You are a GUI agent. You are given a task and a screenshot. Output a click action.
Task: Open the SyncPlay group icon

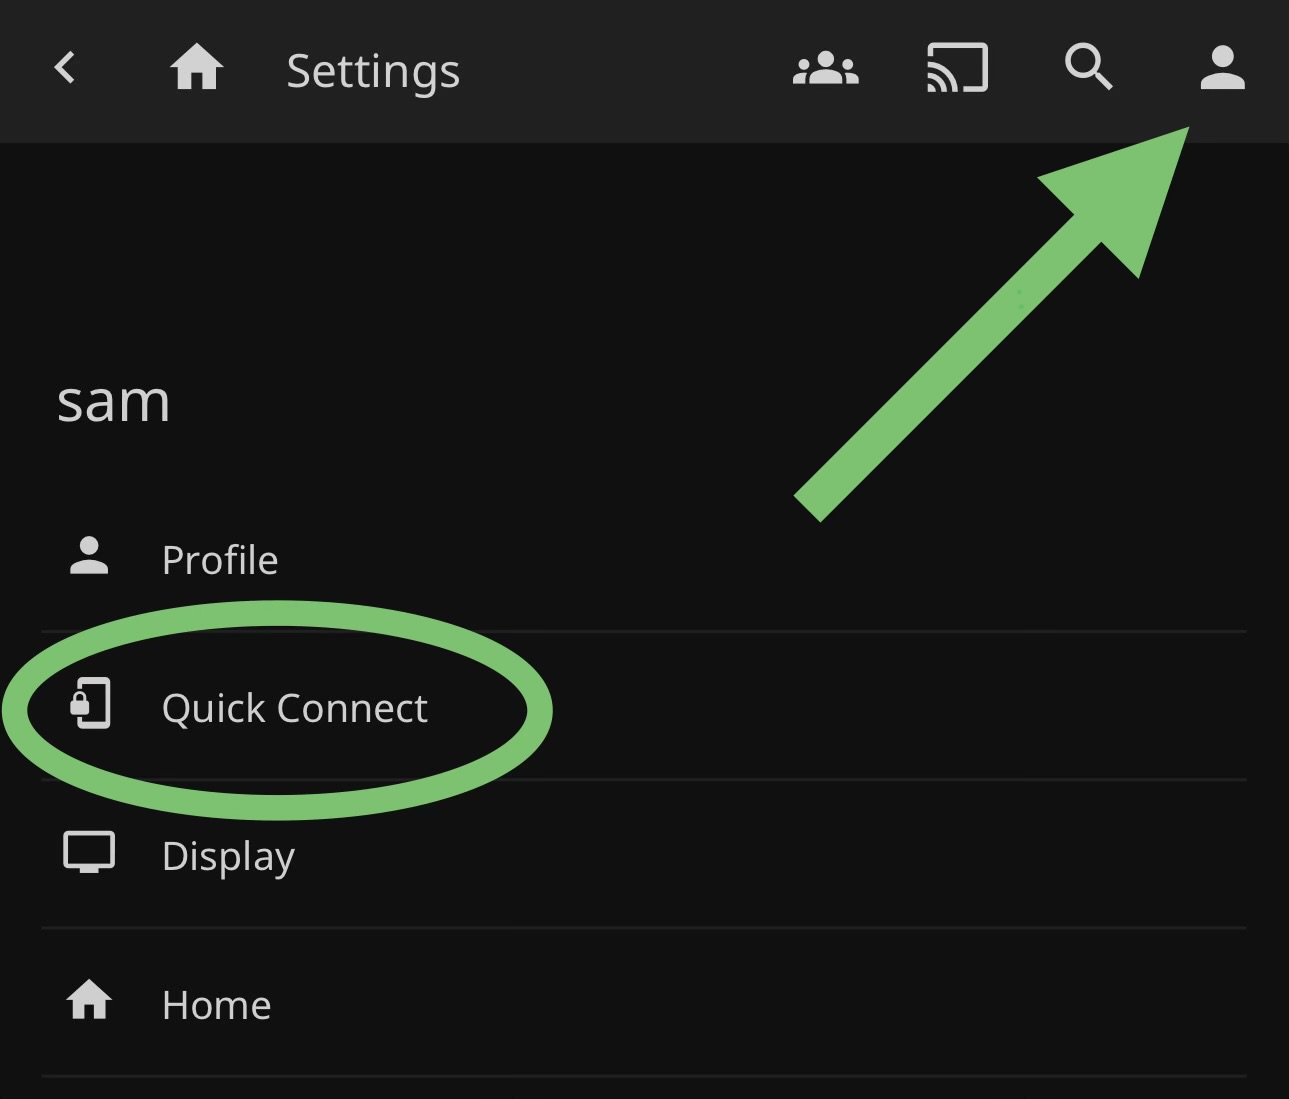(825, 70)
